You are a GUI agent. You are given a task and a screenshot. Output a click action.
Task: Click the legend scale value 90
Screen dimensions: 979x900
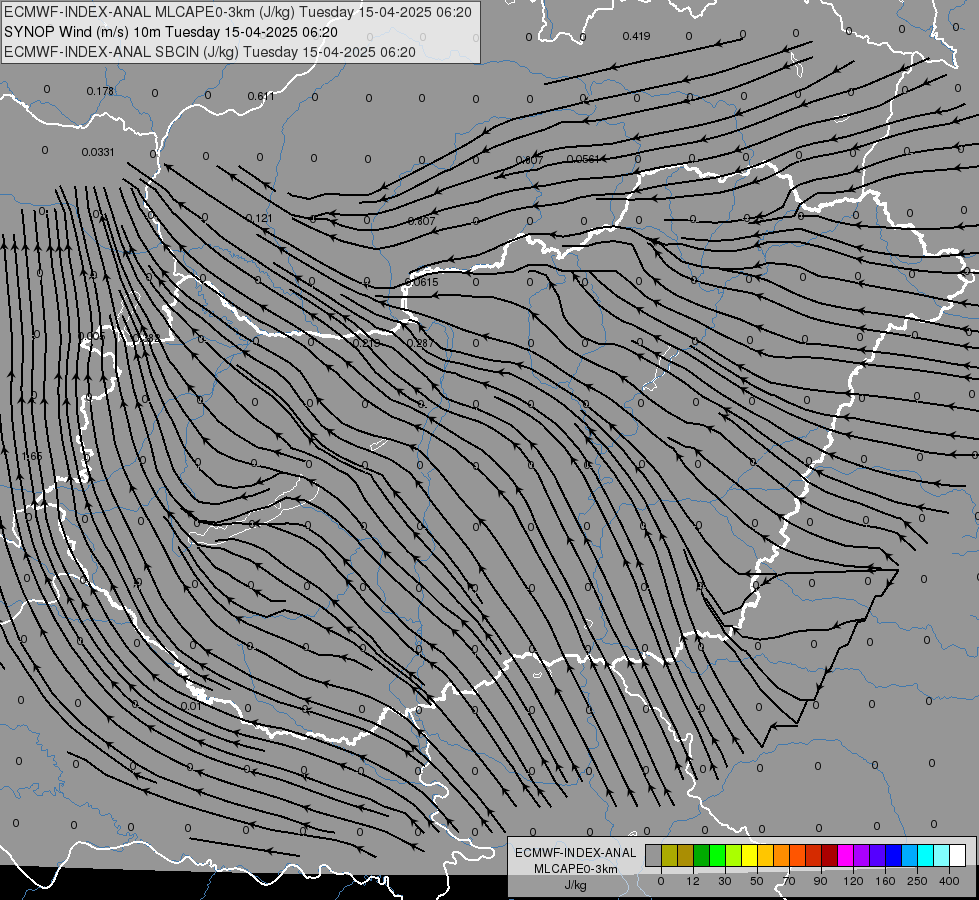[820, 881]
